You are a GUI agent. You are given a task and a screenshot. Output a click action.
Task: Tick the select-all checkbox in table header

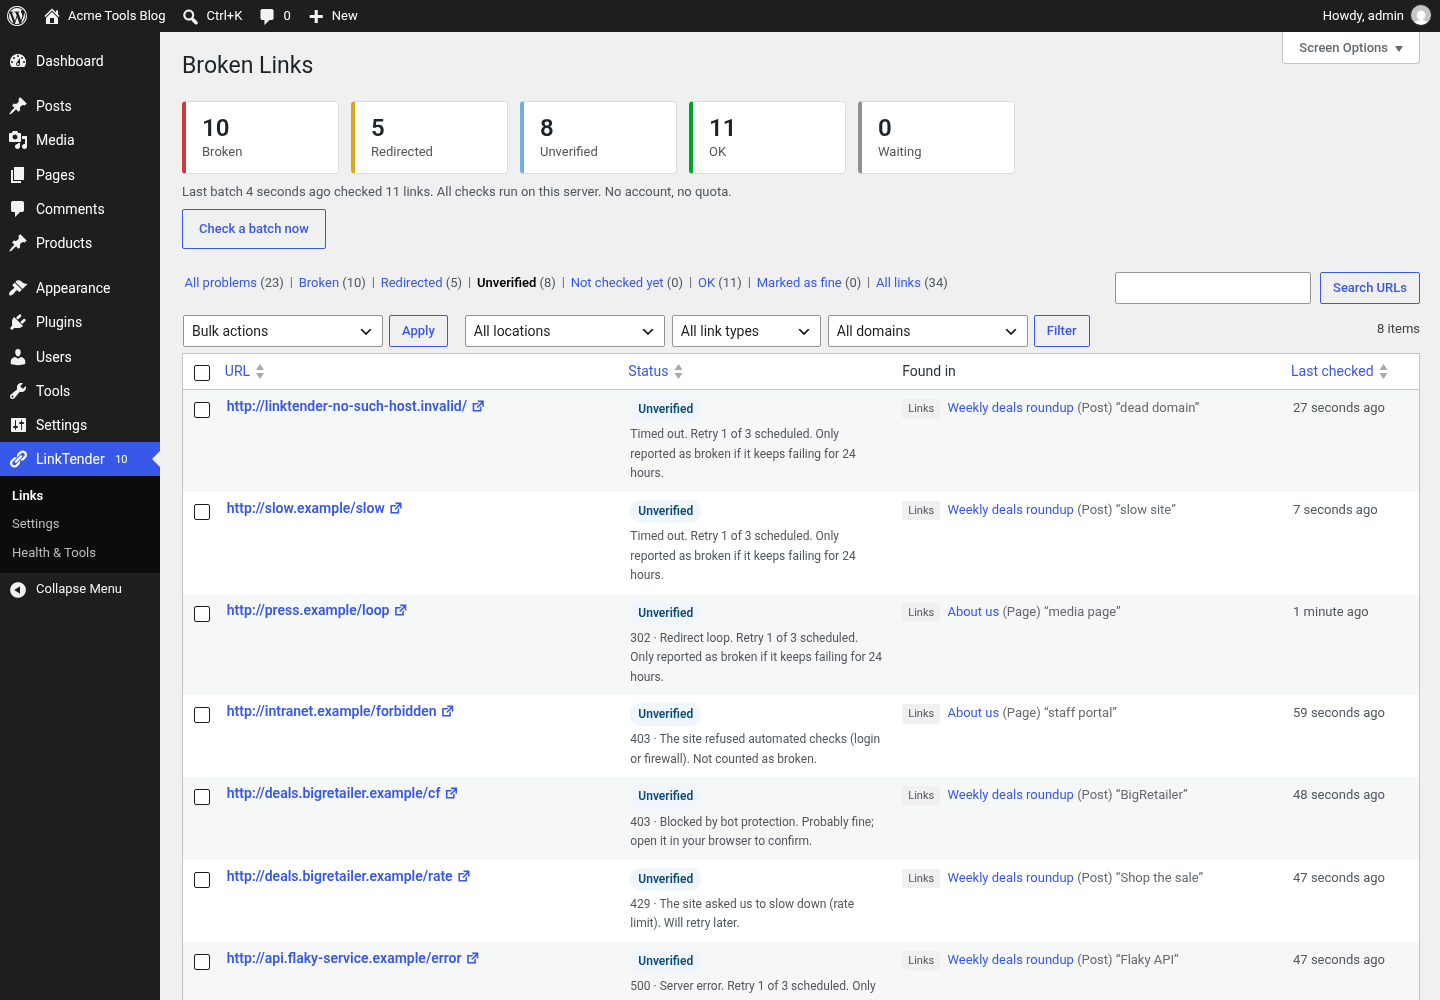(x=202, y=373)
